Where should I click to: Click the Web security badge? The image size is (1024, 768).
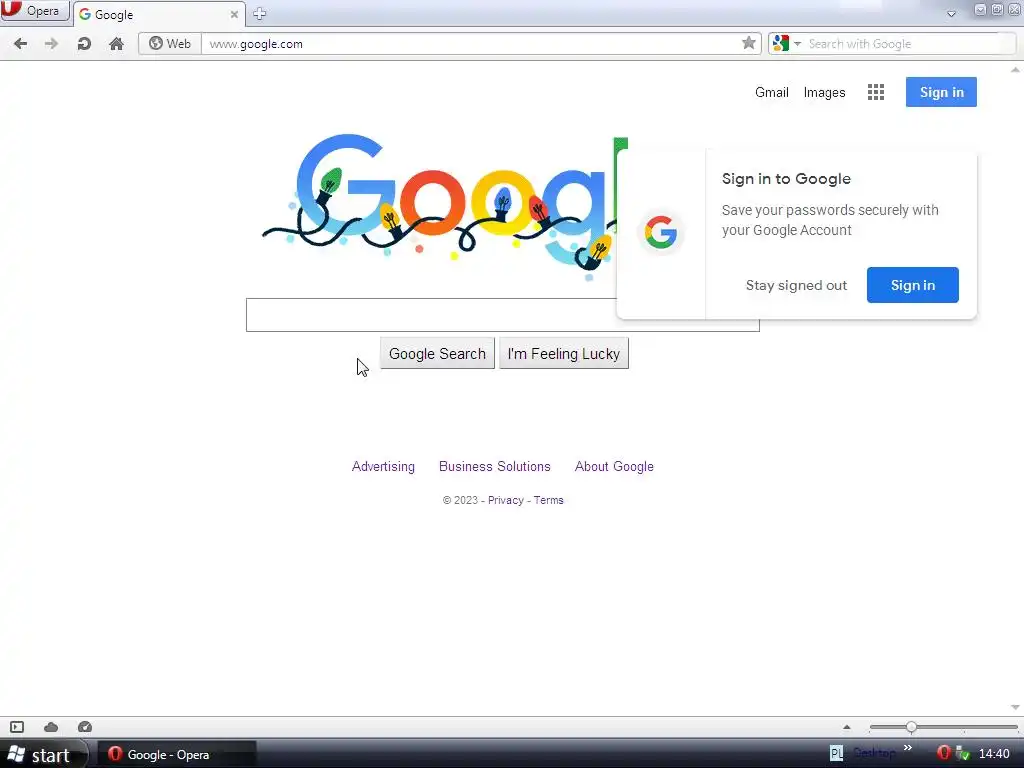170,44
